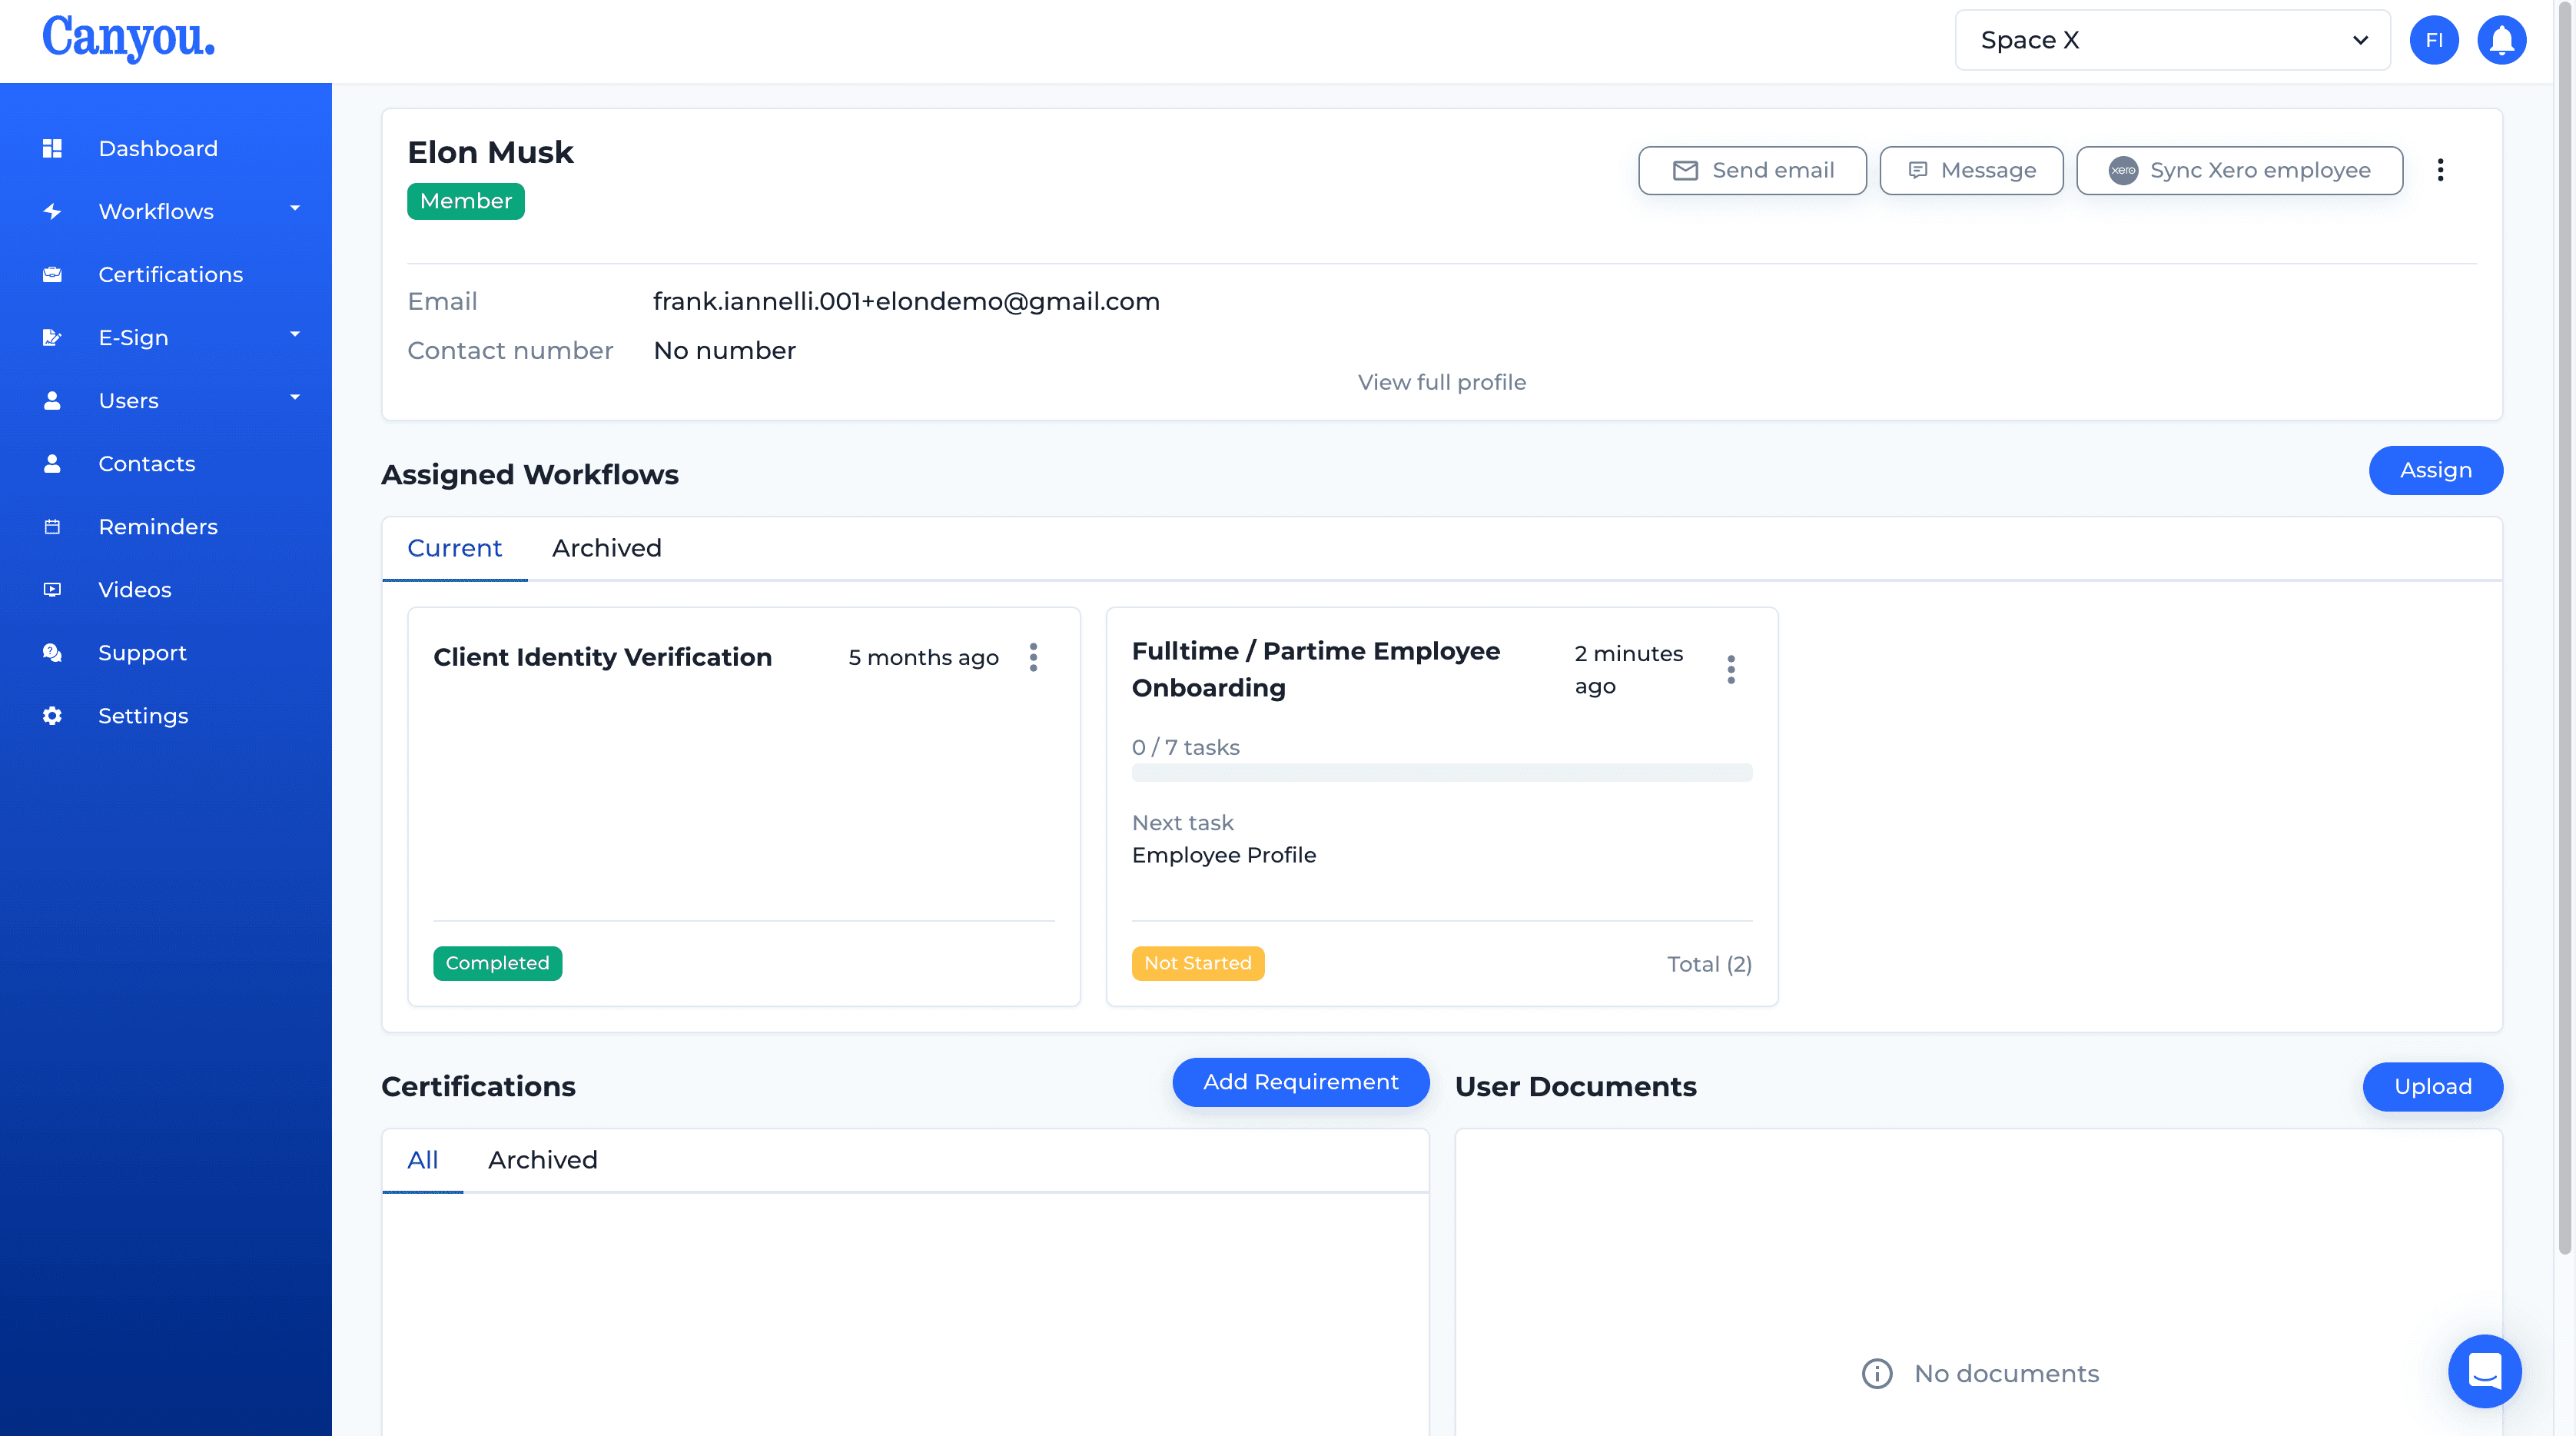Switch to Archived certifications tab
Viewport: 2576px width, 1436px height.
click(x=542, y=1160)
